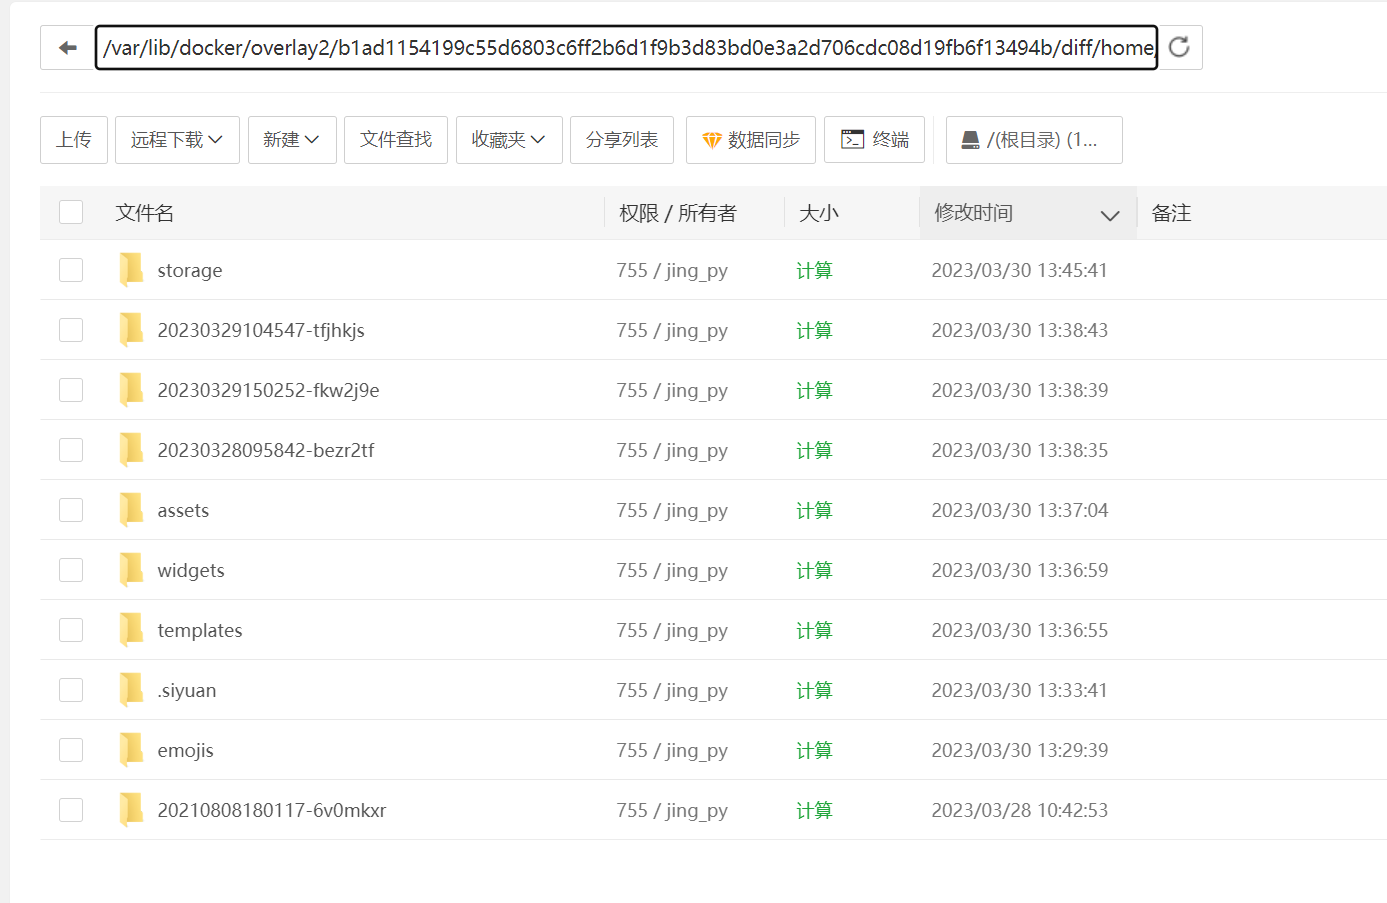Open folder 20210808180117-6v0mkxr by name
Viewport: 1387px width, 903px height.
[x=272, y=810]
